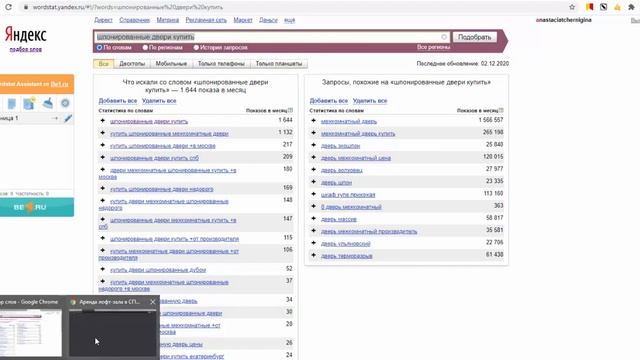Select the 'По регионам' radio option
640x360 pixels.
point(145,47)
